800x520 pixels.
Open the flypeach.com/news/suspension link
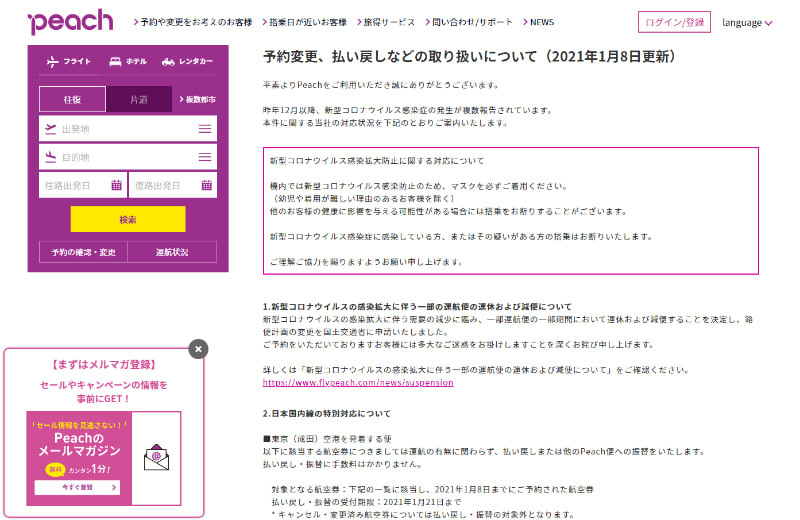click(358, 382)
